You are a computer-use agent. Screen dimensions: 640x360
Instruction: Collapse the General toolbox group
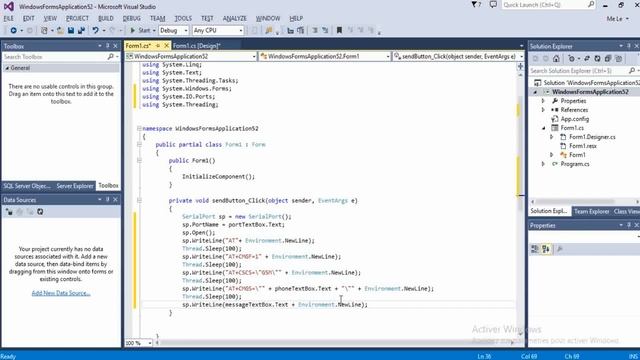click(x=7, y=68)
